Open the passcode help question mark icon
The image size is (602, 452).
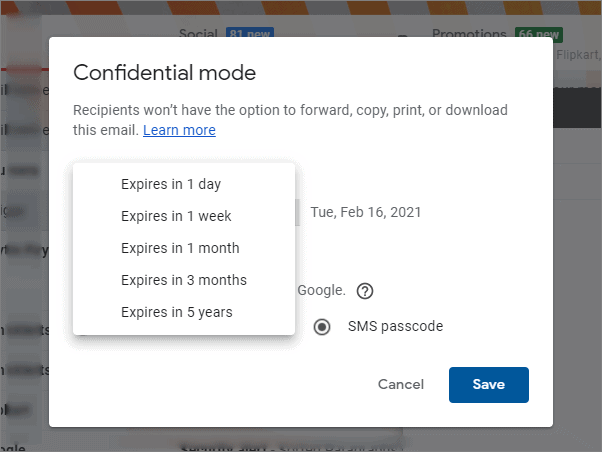pyautogui.click(x=365, y=291)
